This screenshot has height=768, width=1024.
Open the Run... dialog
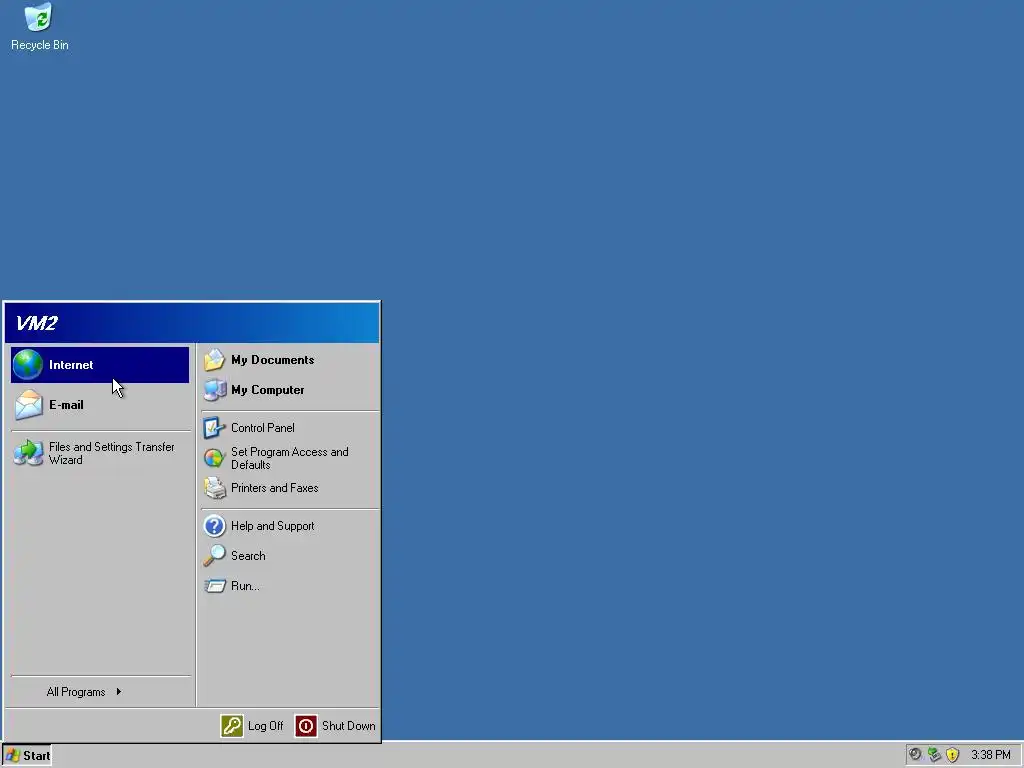click(290, 586)
